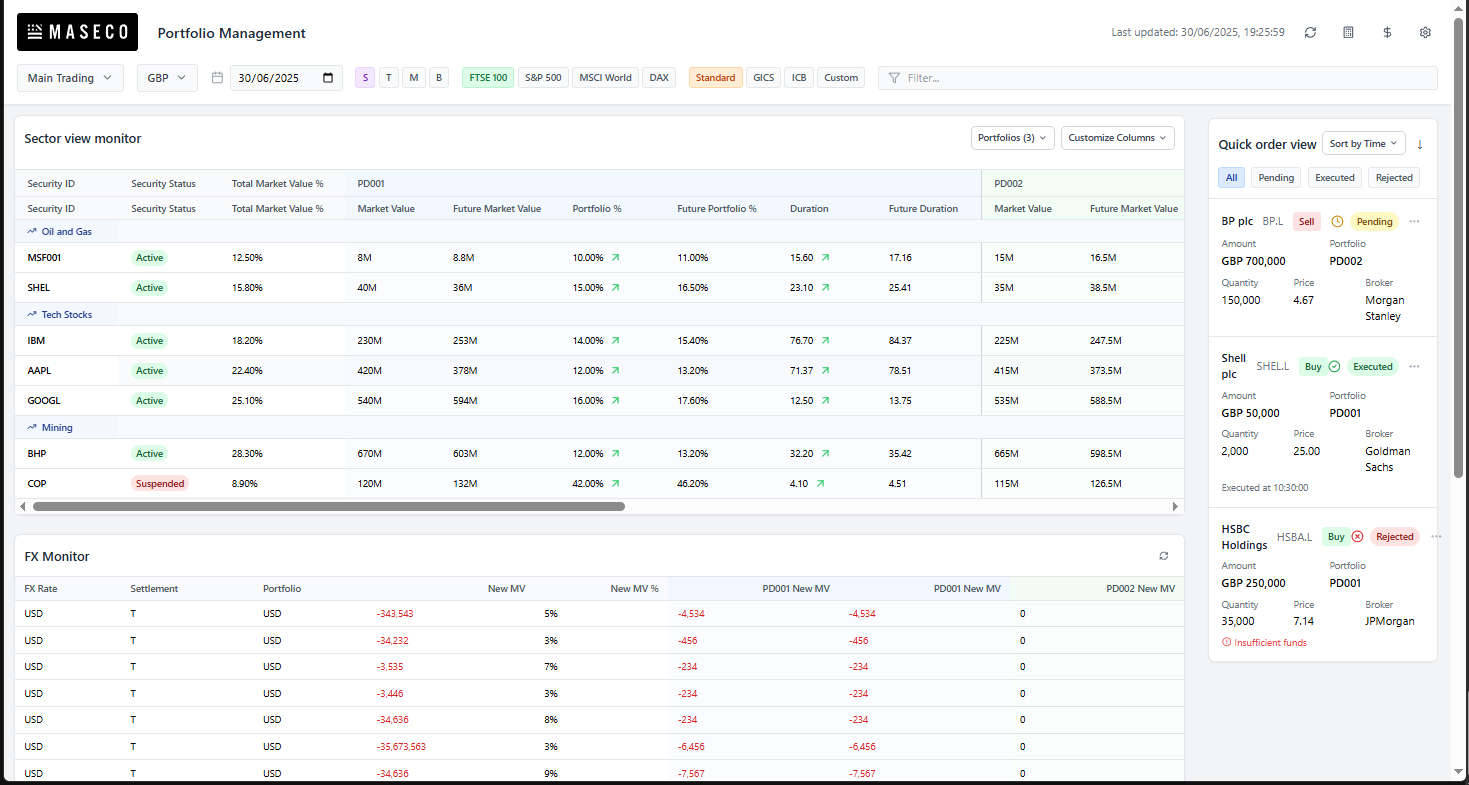Image resolution: width=1469 pixels, height=785 pixels.
Task: Open the Main Trading dropdown
Action: pyautogui.click(x=70, y=77)
